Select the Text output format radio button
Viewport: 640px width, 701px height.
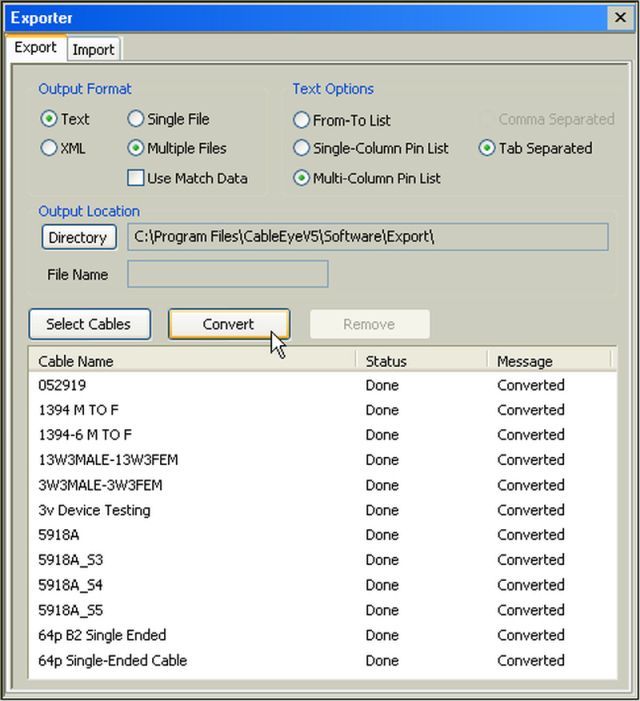point(49,119)
